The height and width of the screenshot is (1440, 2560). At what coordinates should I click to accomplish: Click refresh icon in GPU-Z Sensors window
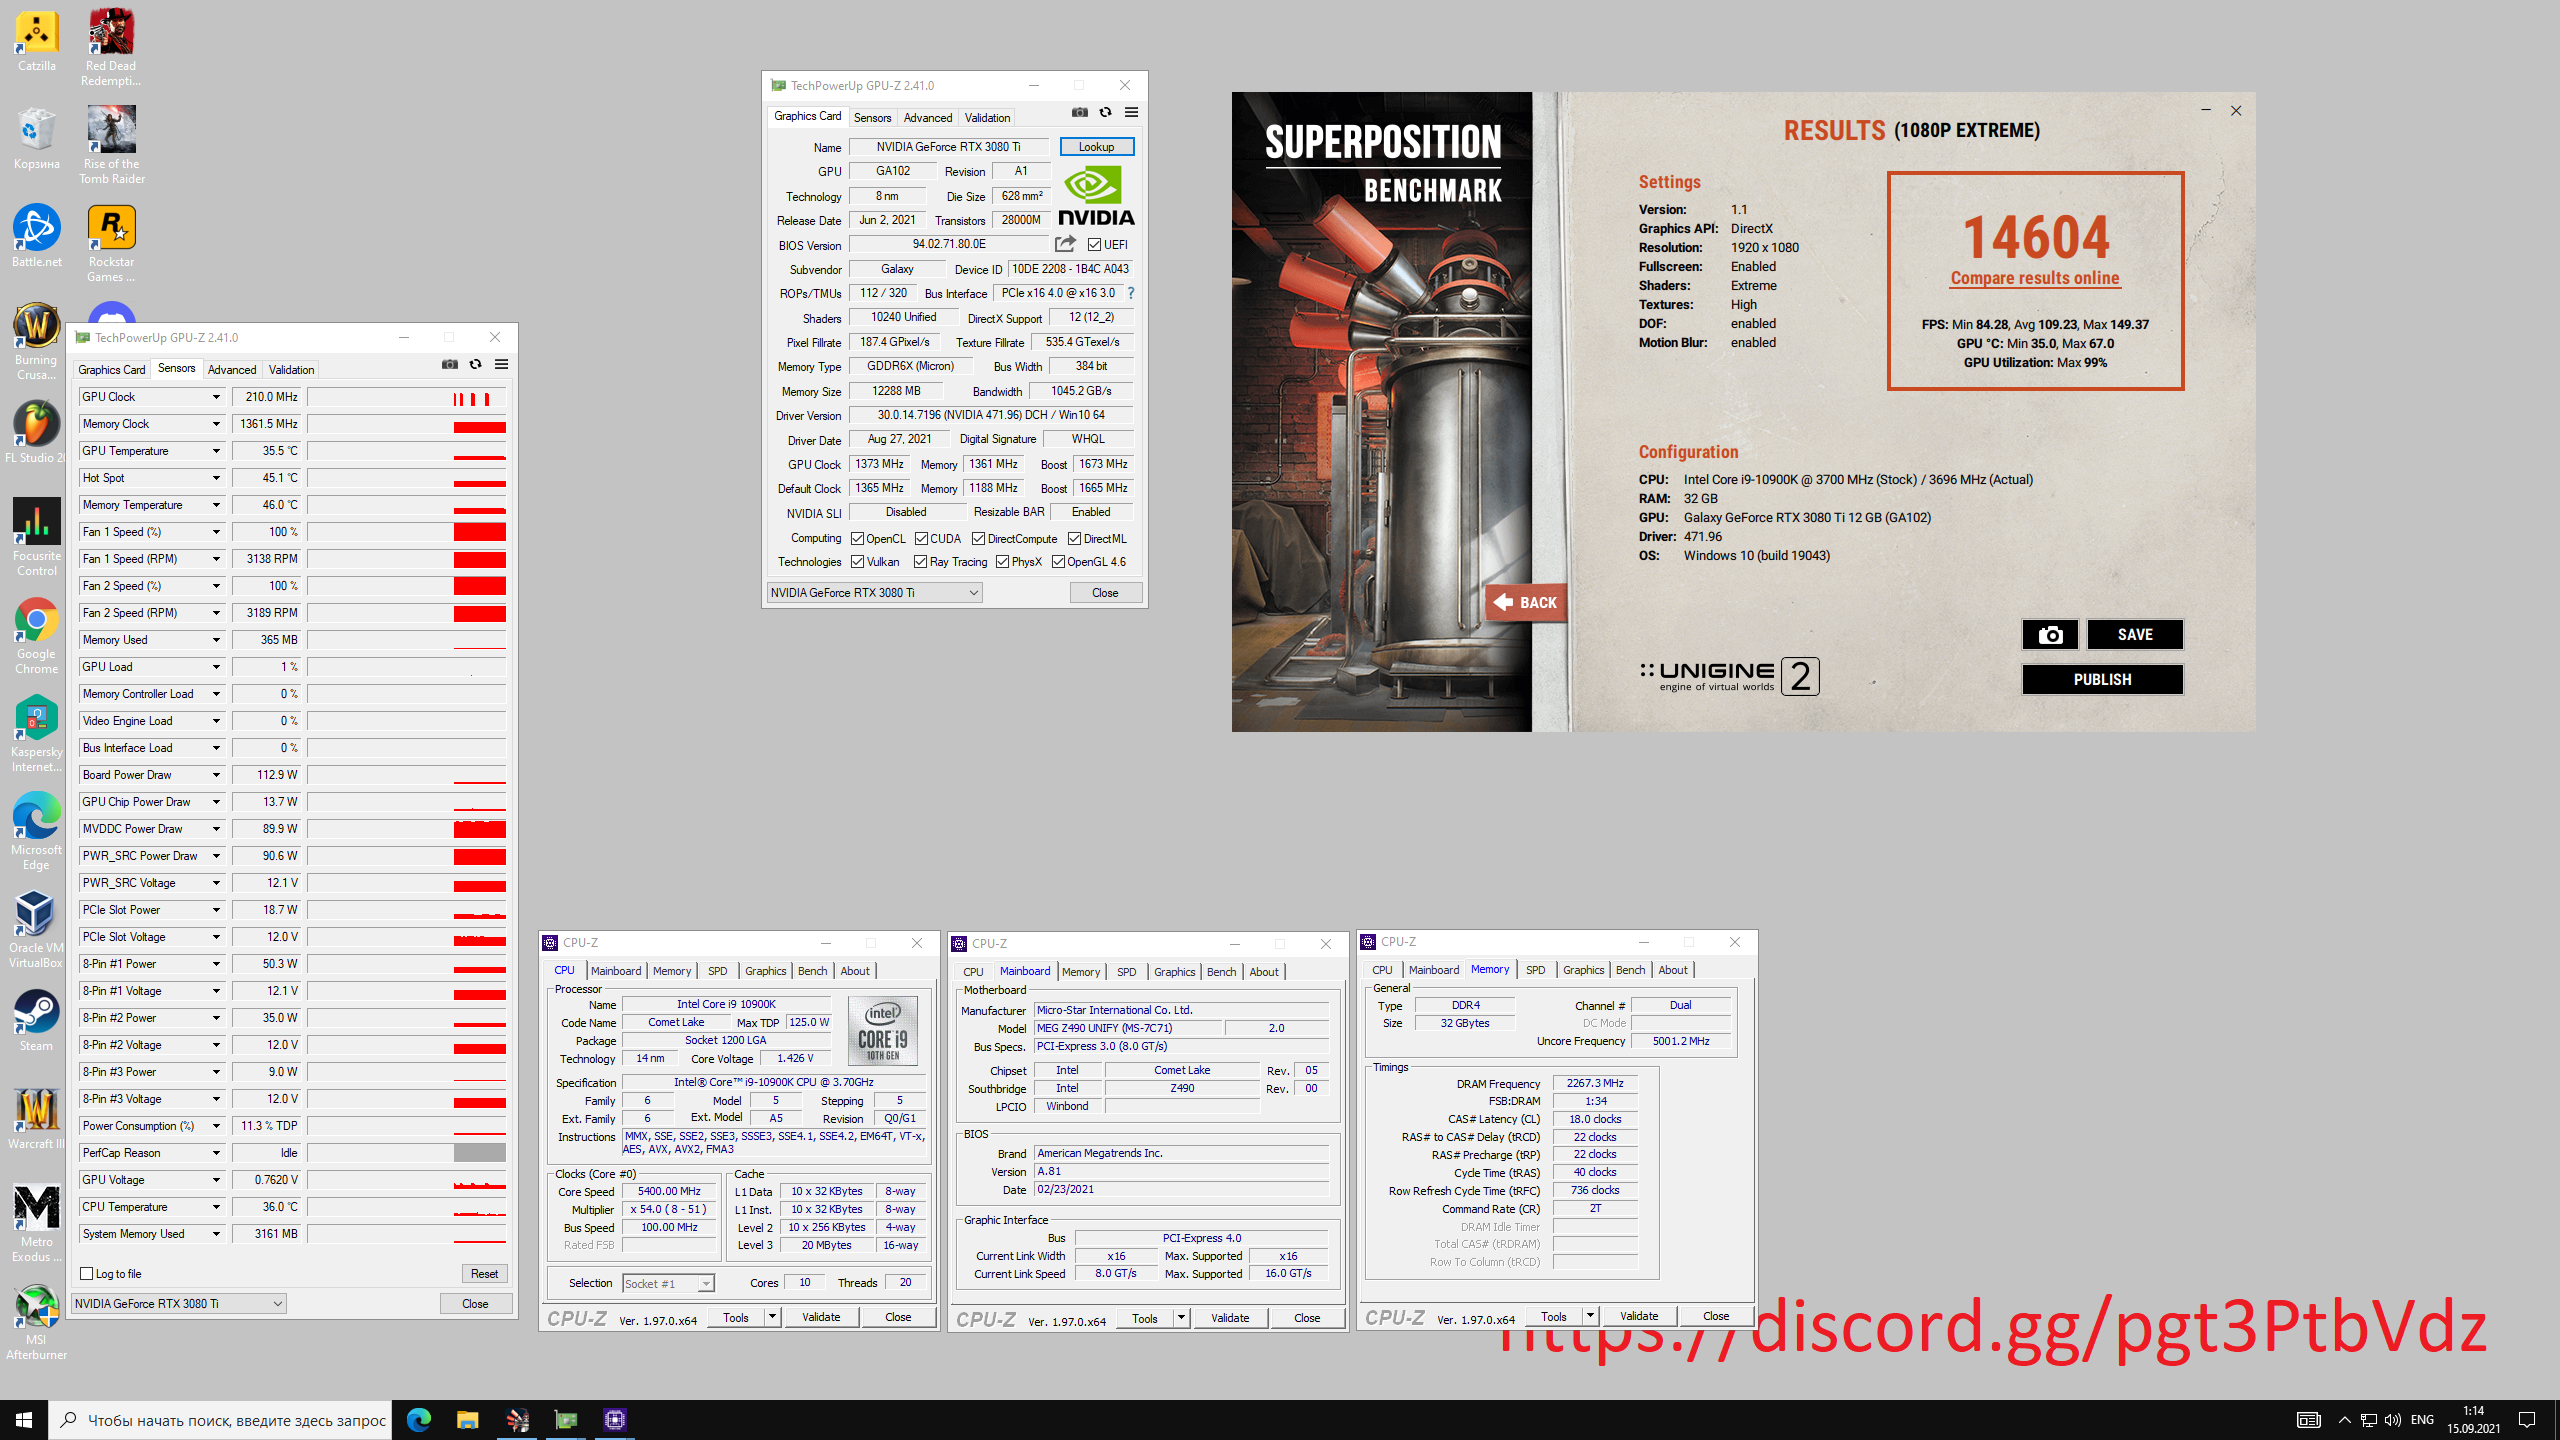click(476, 365)
